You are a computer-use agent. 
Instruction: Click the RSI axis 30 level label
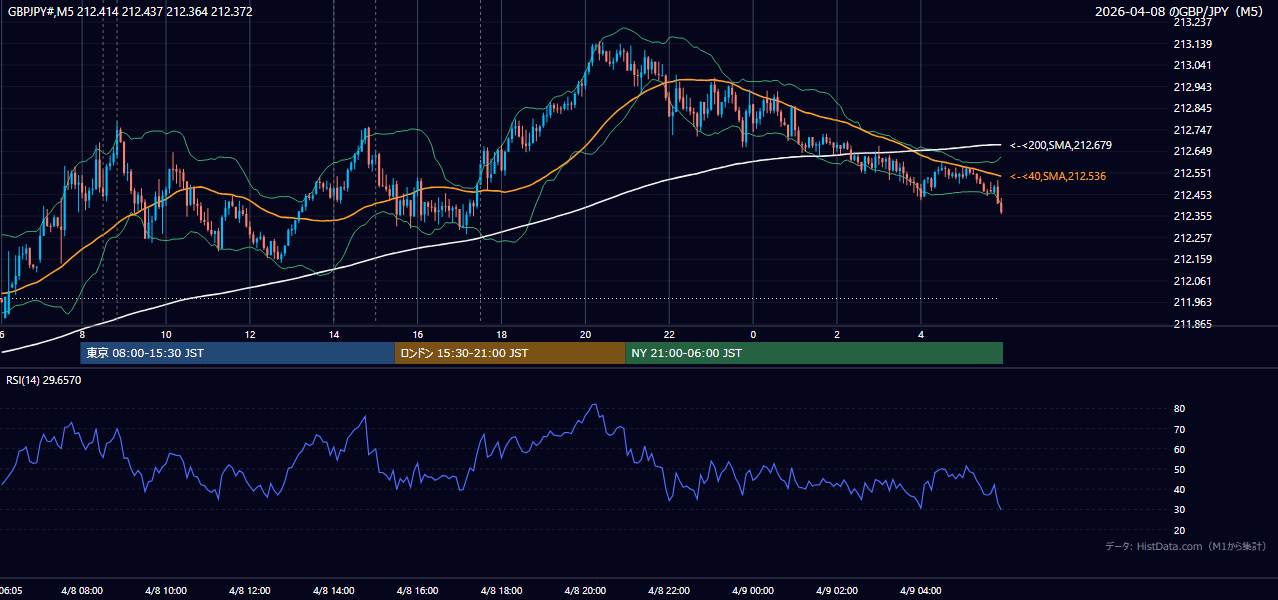point(1179,510)
